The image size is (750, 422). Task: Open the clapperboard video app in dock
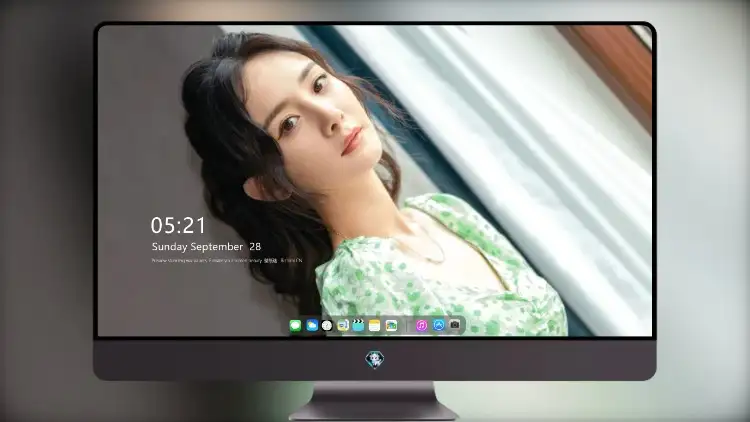(358, 326)
